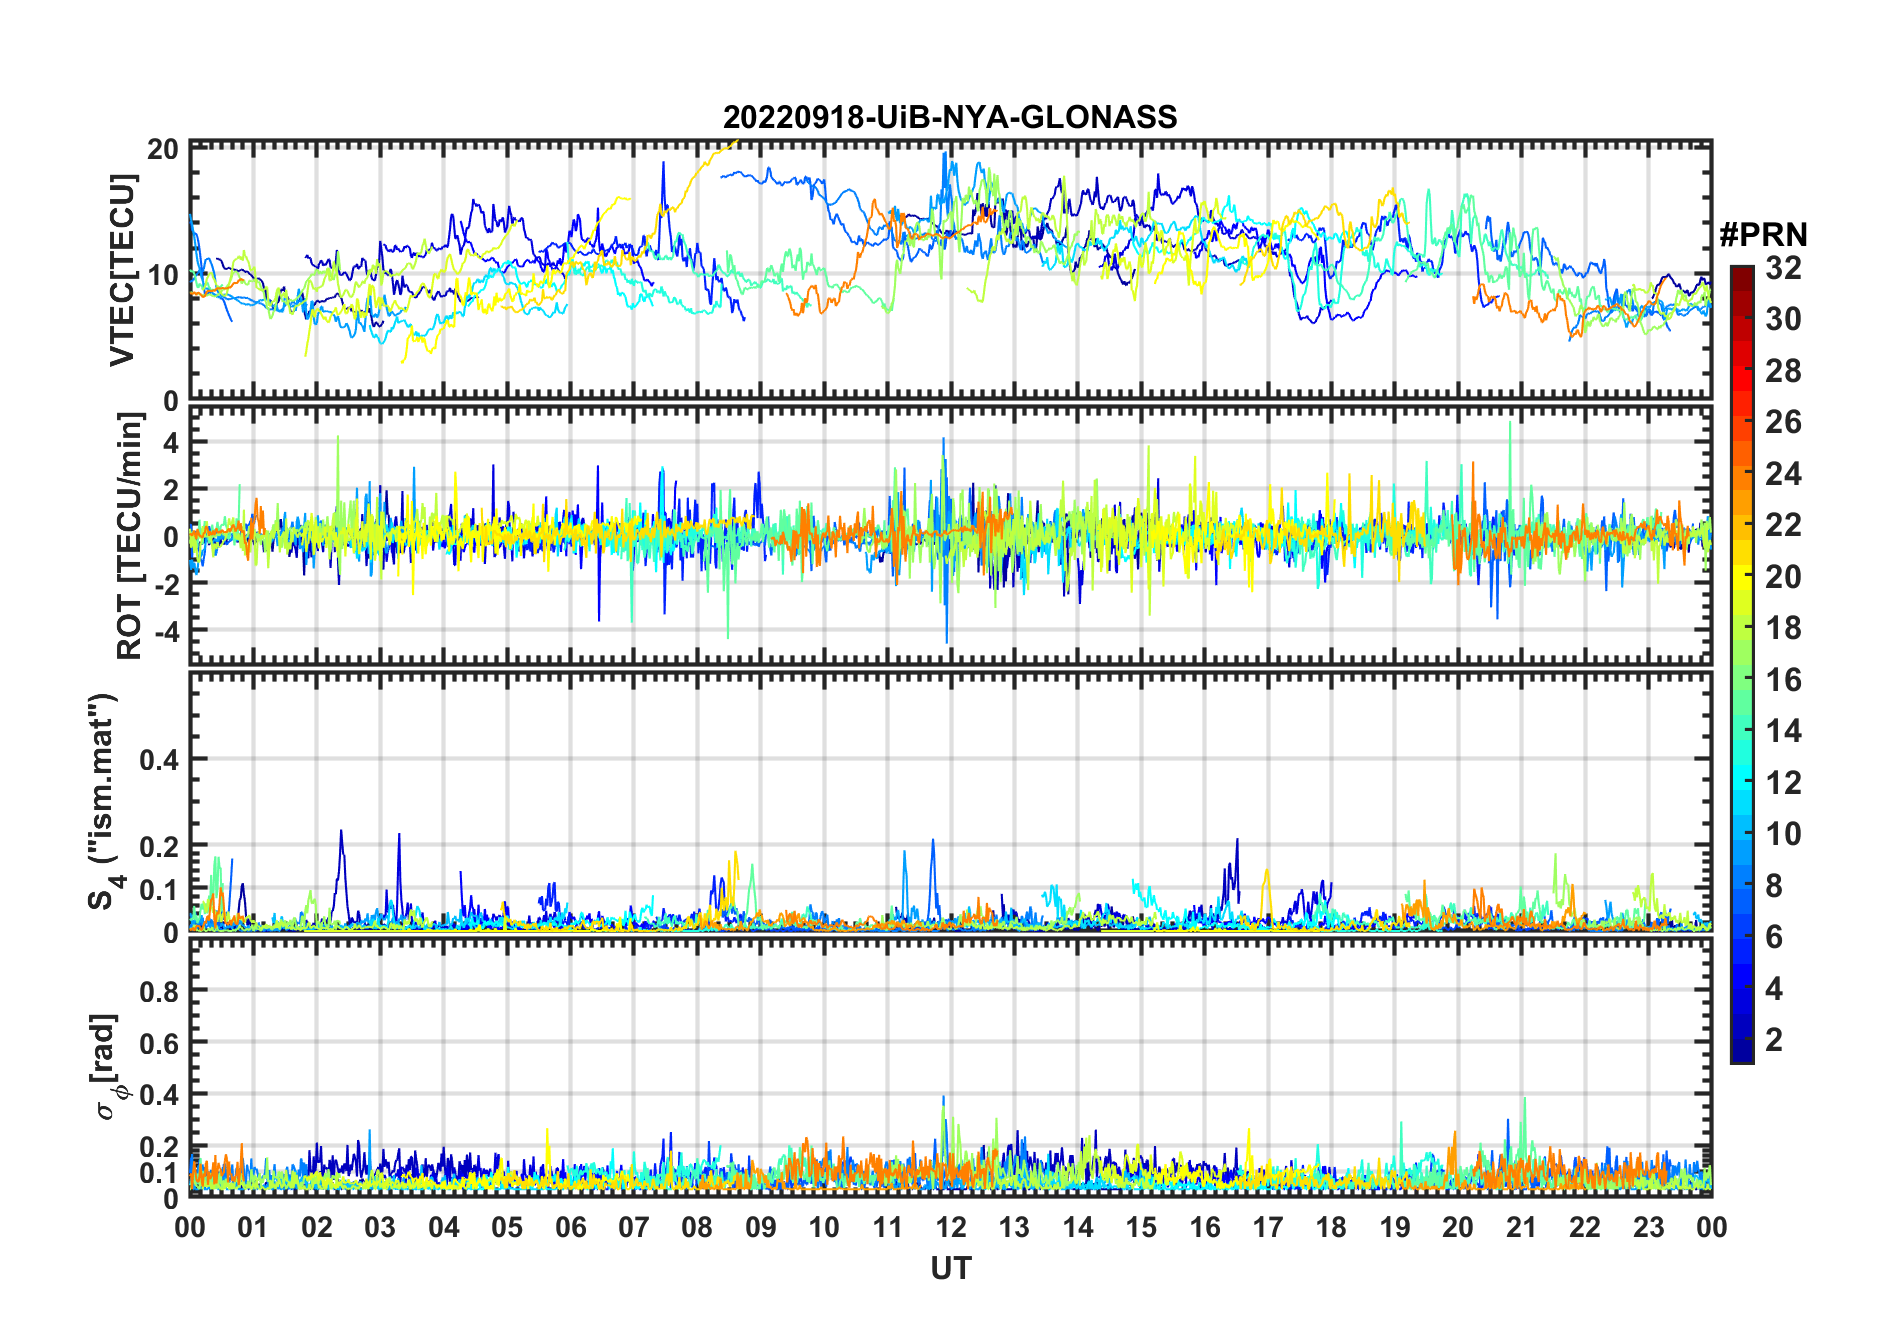
Task: Click the "20" label beside the PRN colorbar
Action: pyautogui.click(x=1783, y=577)
